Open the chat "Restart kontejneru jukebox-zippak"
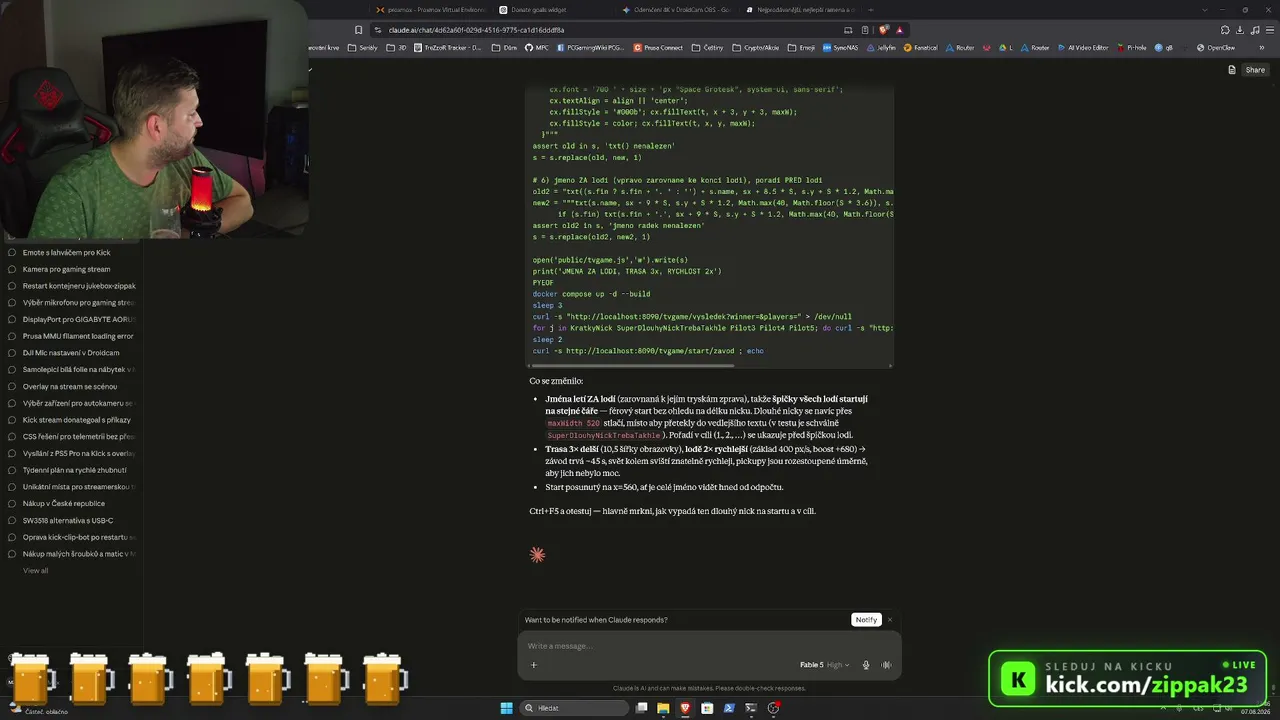 pyautogui.click(x=72, y=286)
